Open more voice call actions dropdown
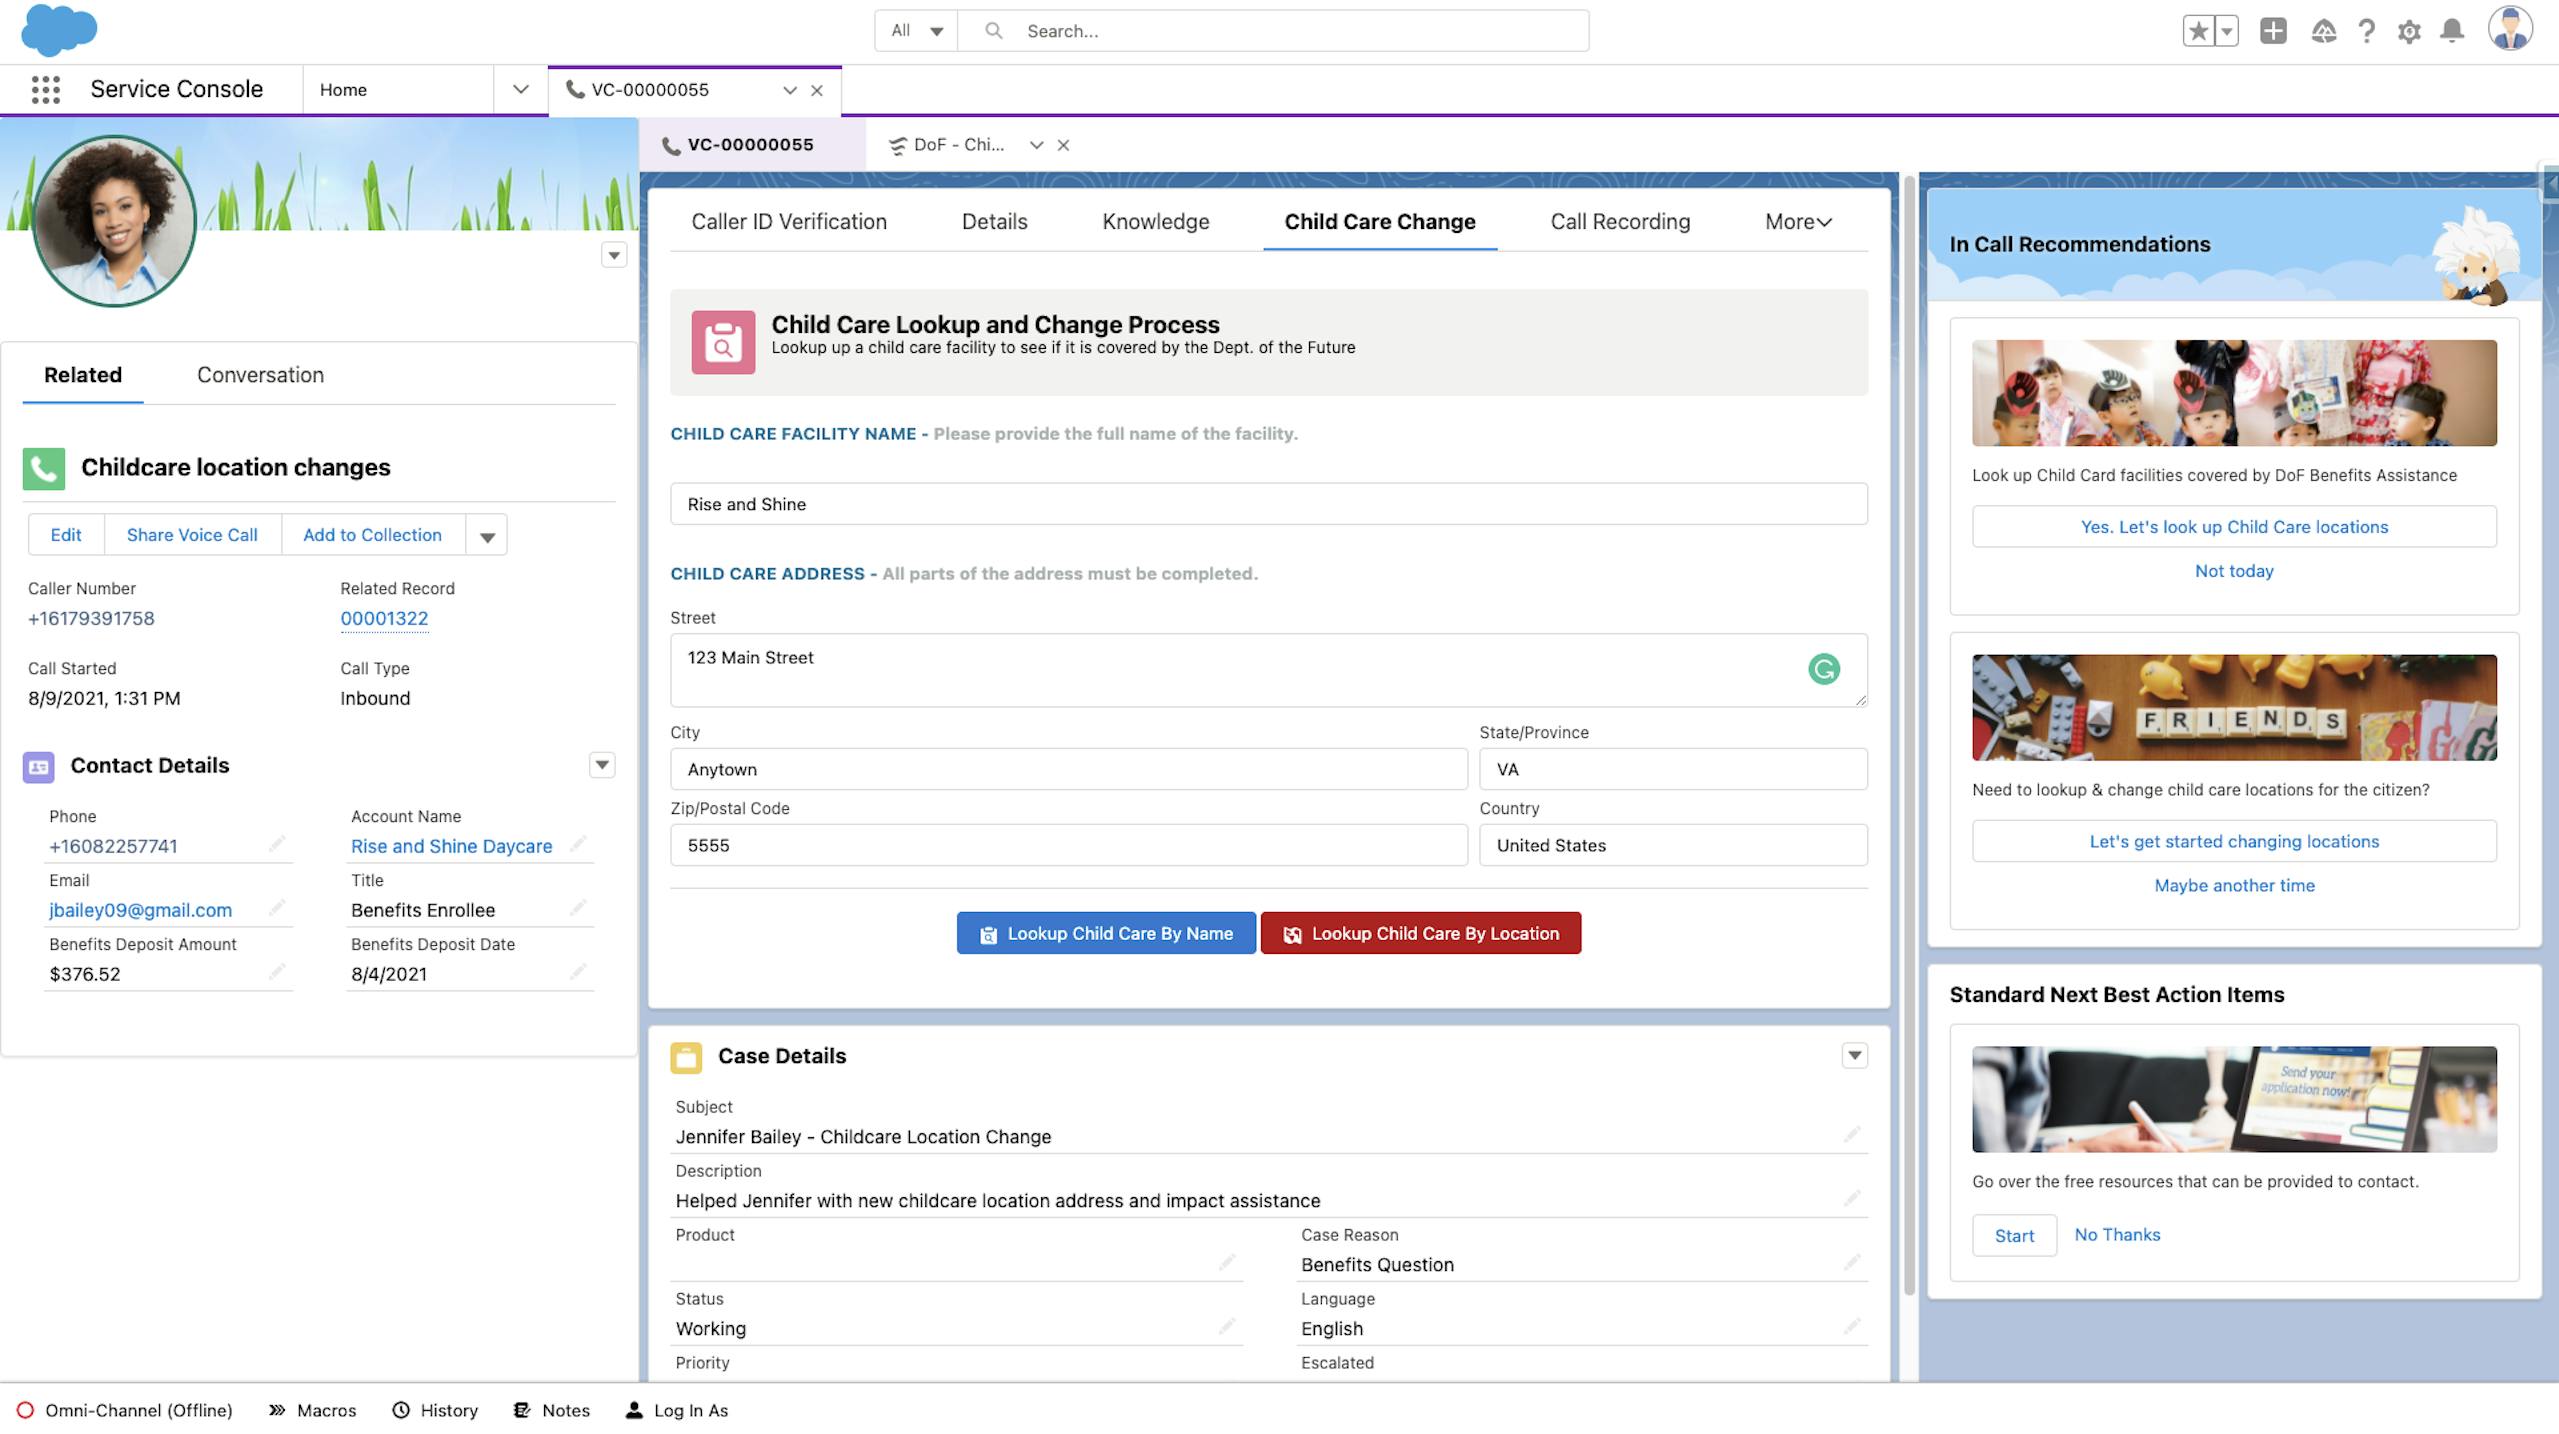Viewport: 2559px width, 1434px height. 487,536
